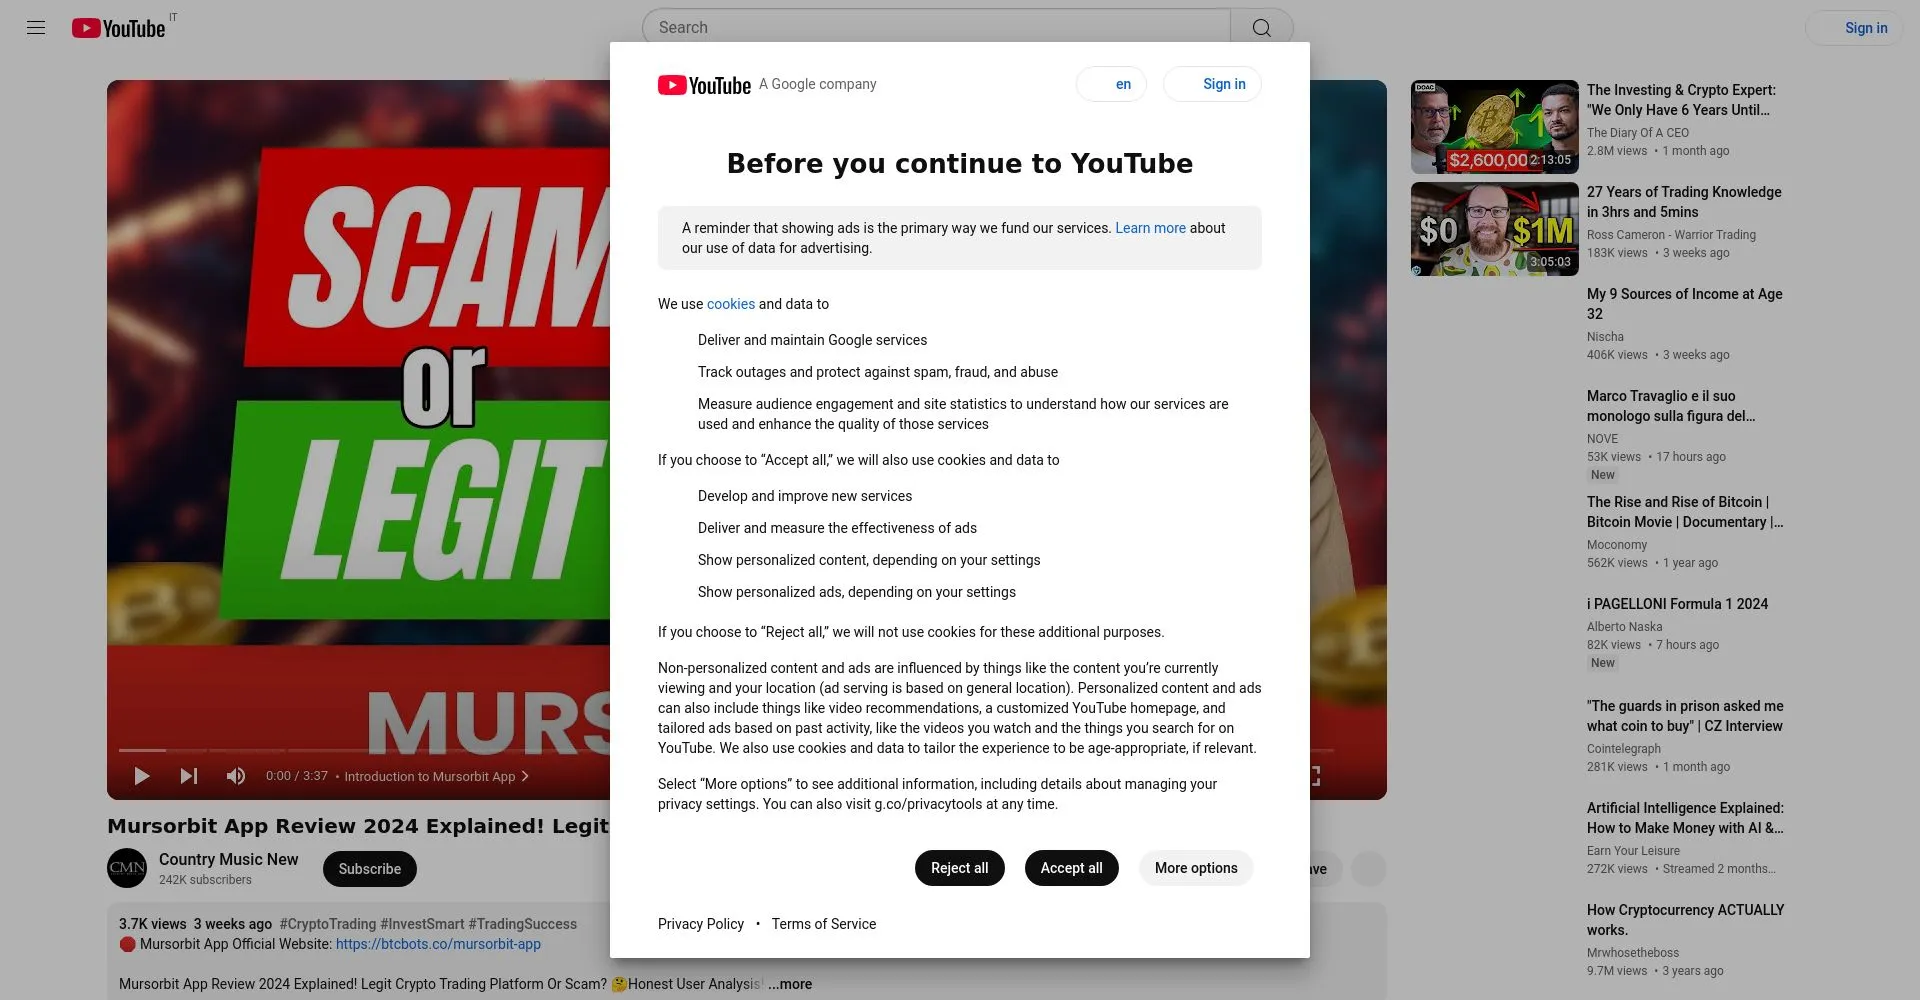Open the Nischa channel name

pos(1605,337)
